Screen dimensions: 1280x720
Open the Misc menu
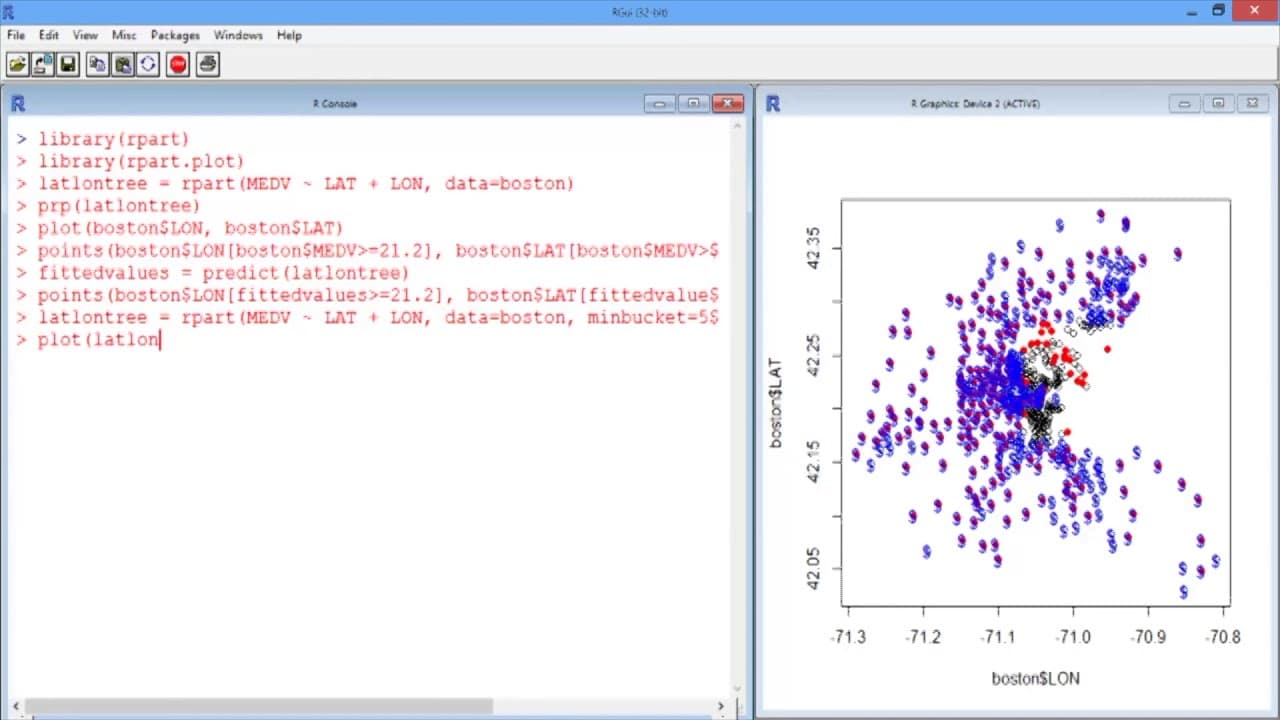click(124, 35)
